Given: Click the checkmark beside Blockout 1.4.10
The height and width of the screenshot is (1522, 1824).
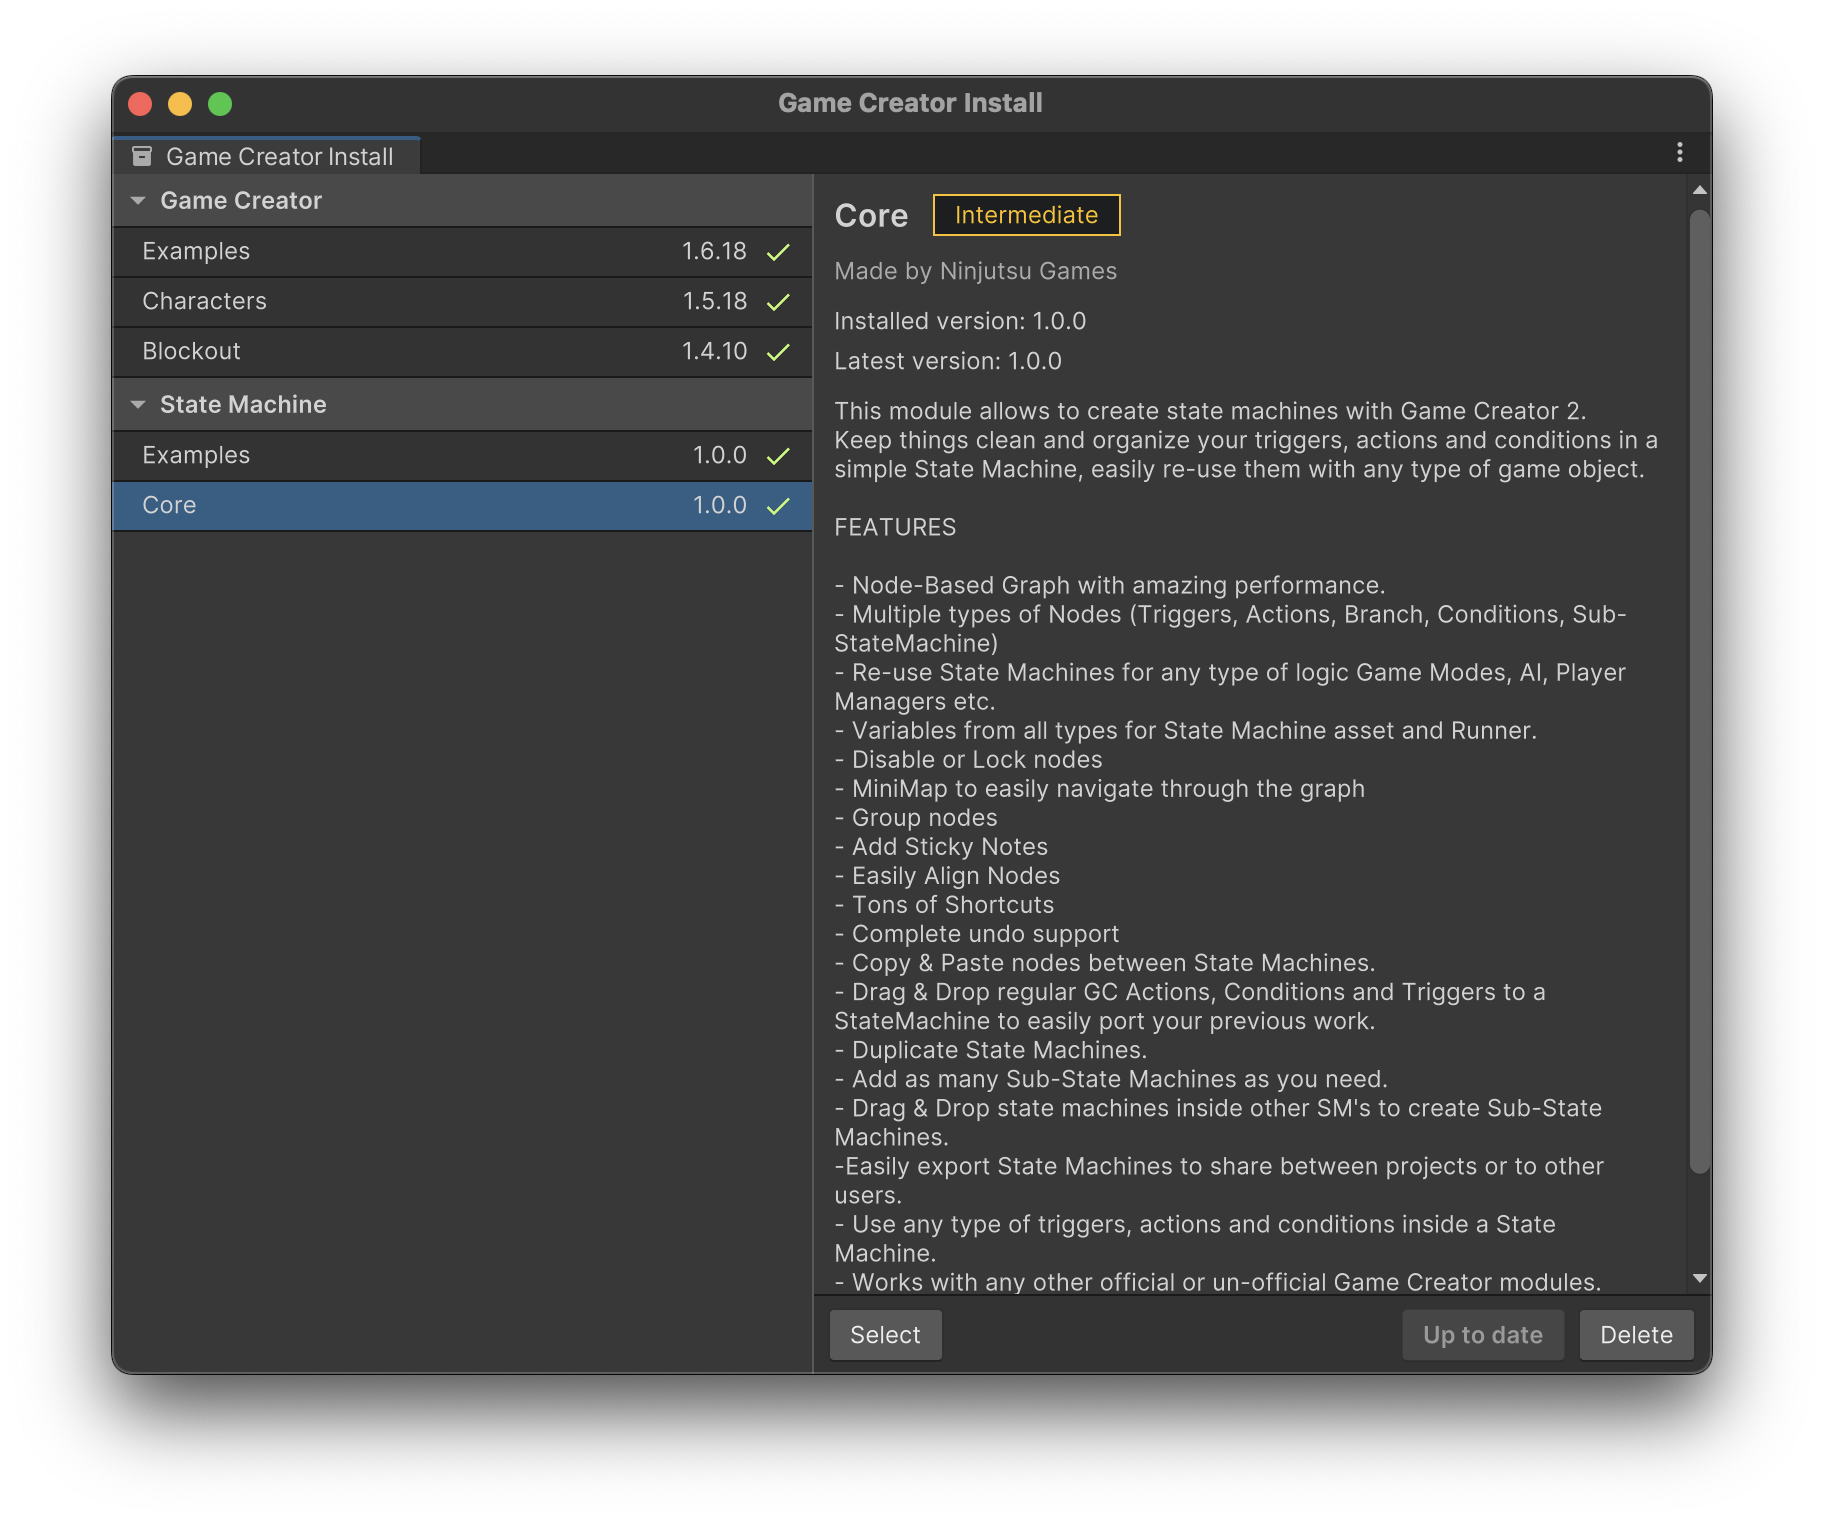Looking at the screenshot, I should [x=778, y=352].
